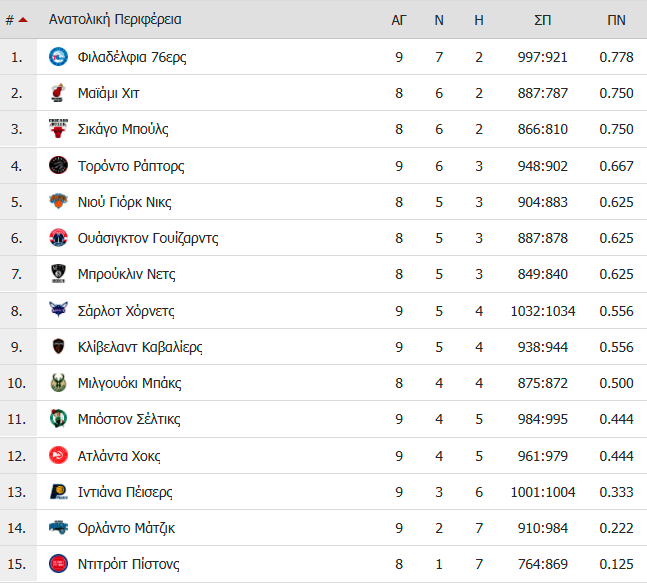Select the Ανατολική Περιφέρεια header
647x583 pixels.
[115, 19]
